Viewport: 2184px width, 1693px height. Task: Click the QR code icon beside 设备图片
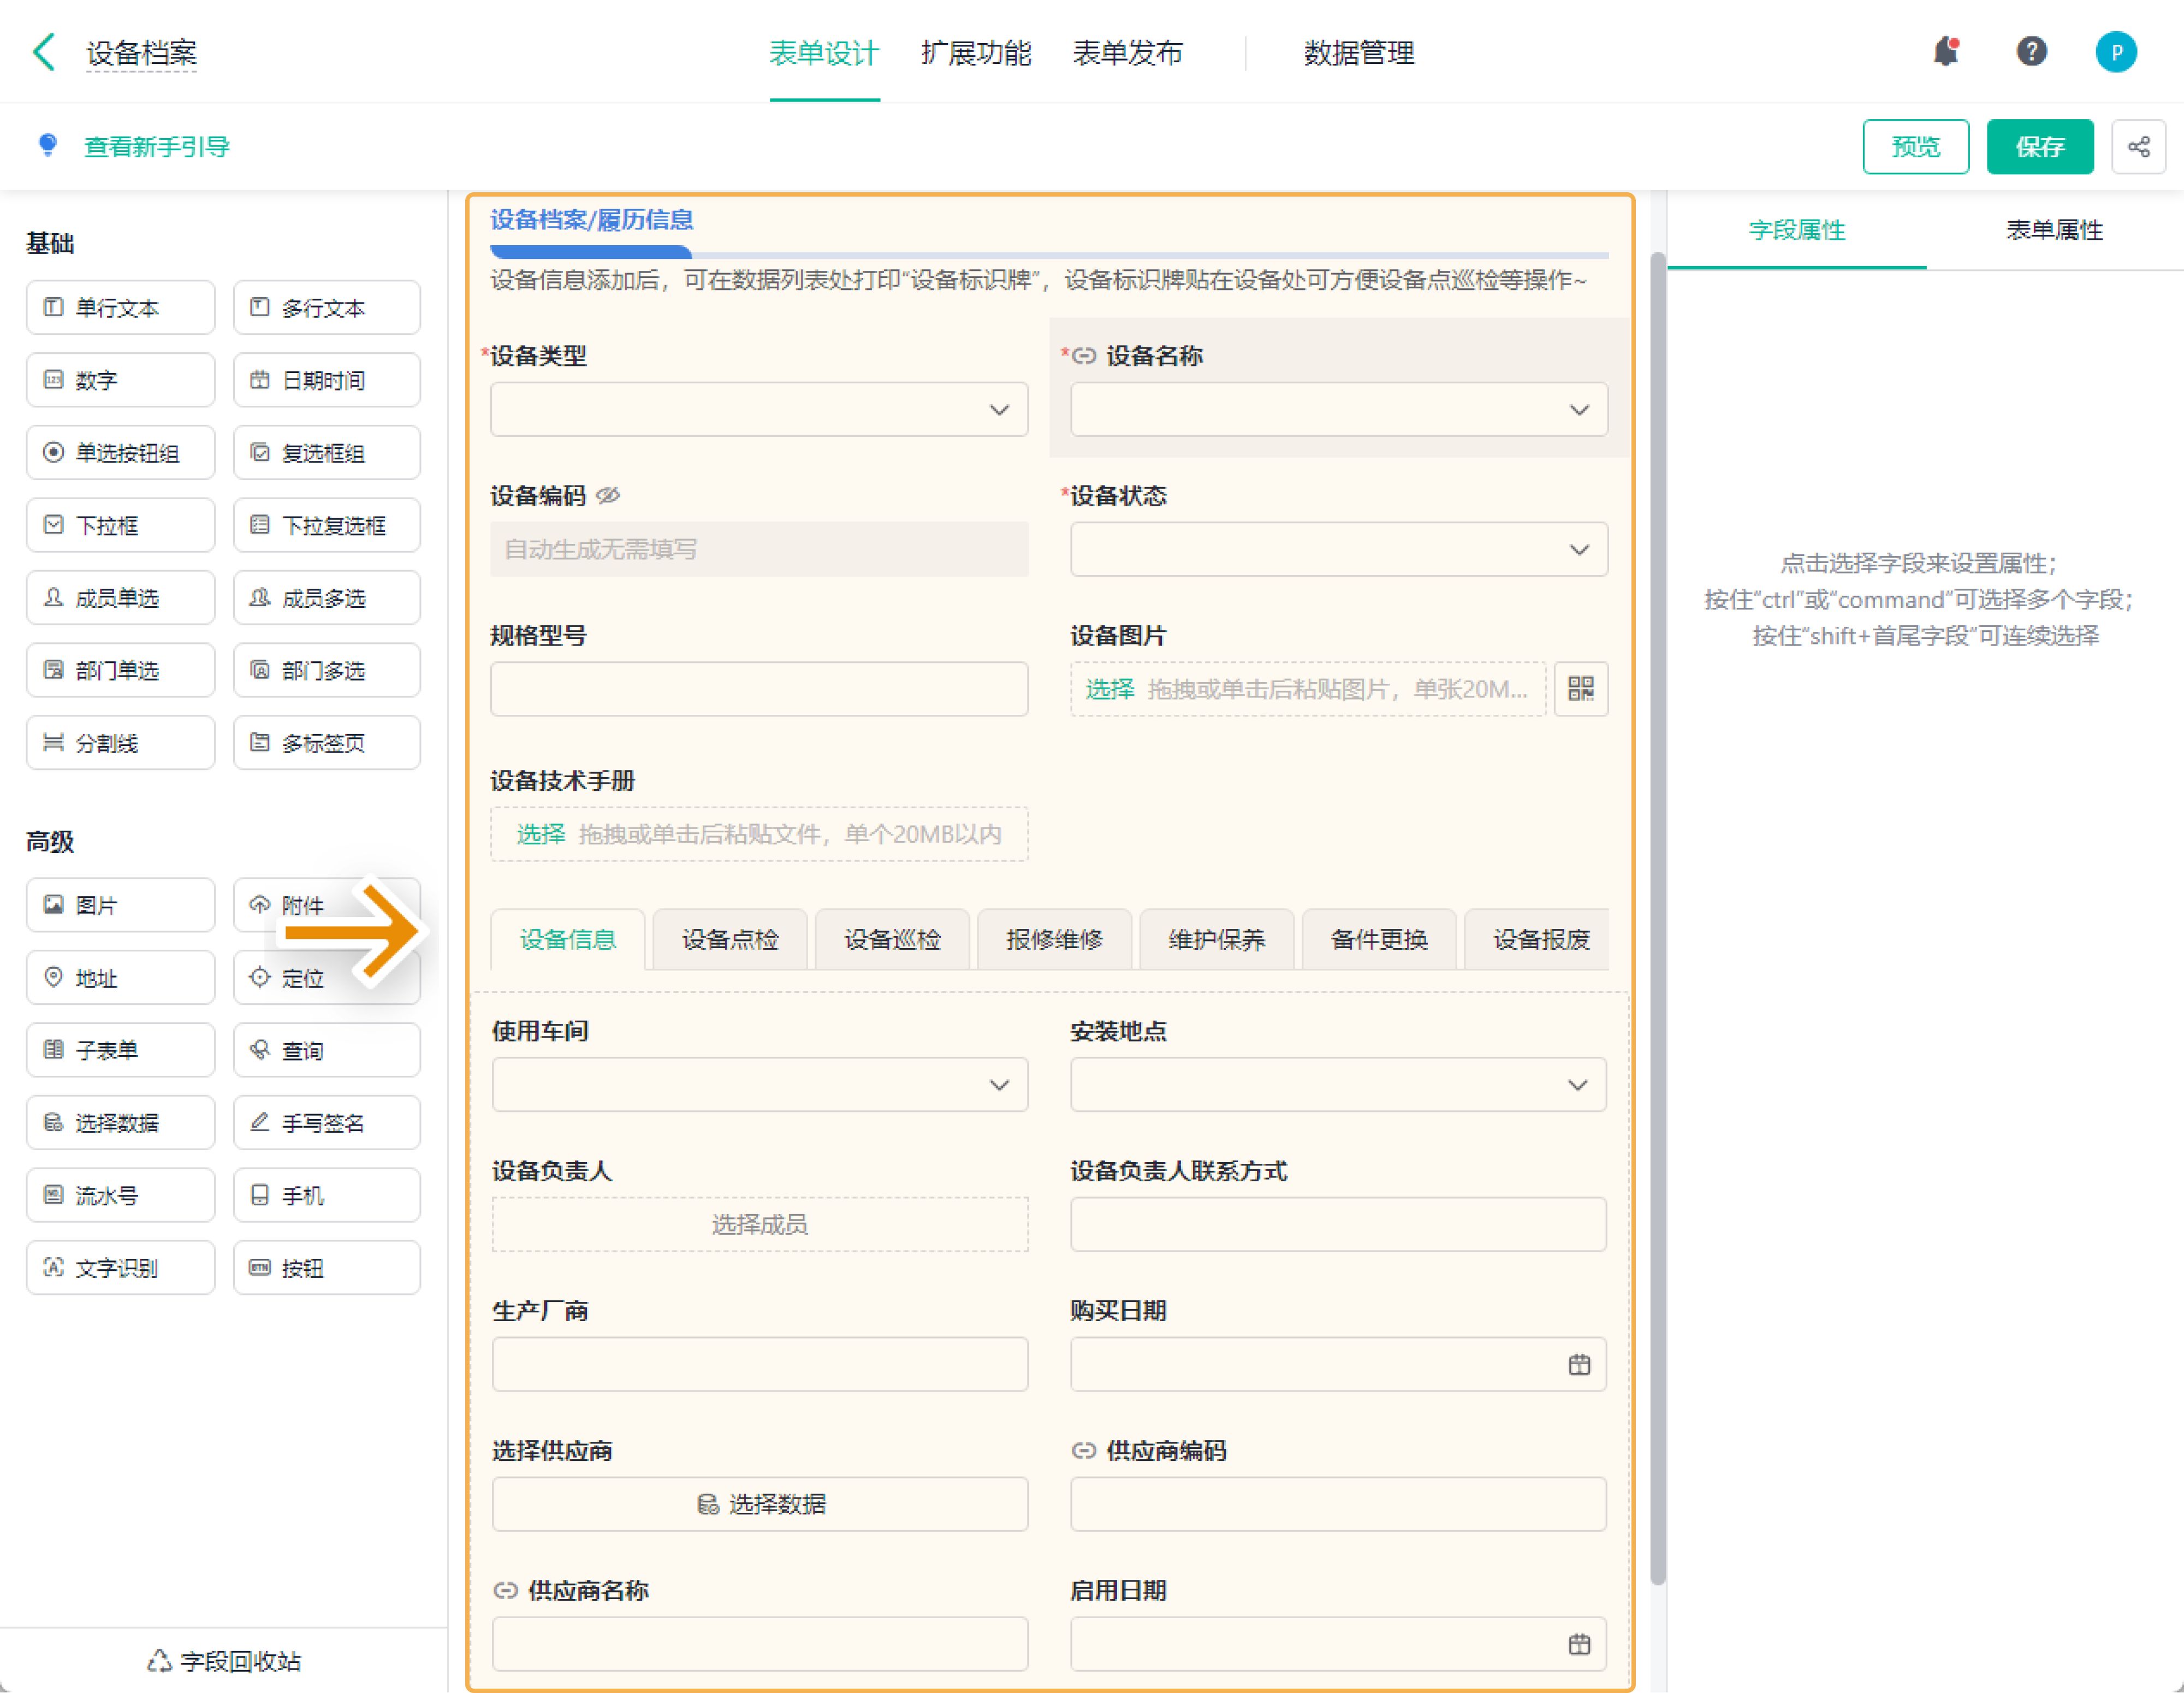click(1581, 689)
